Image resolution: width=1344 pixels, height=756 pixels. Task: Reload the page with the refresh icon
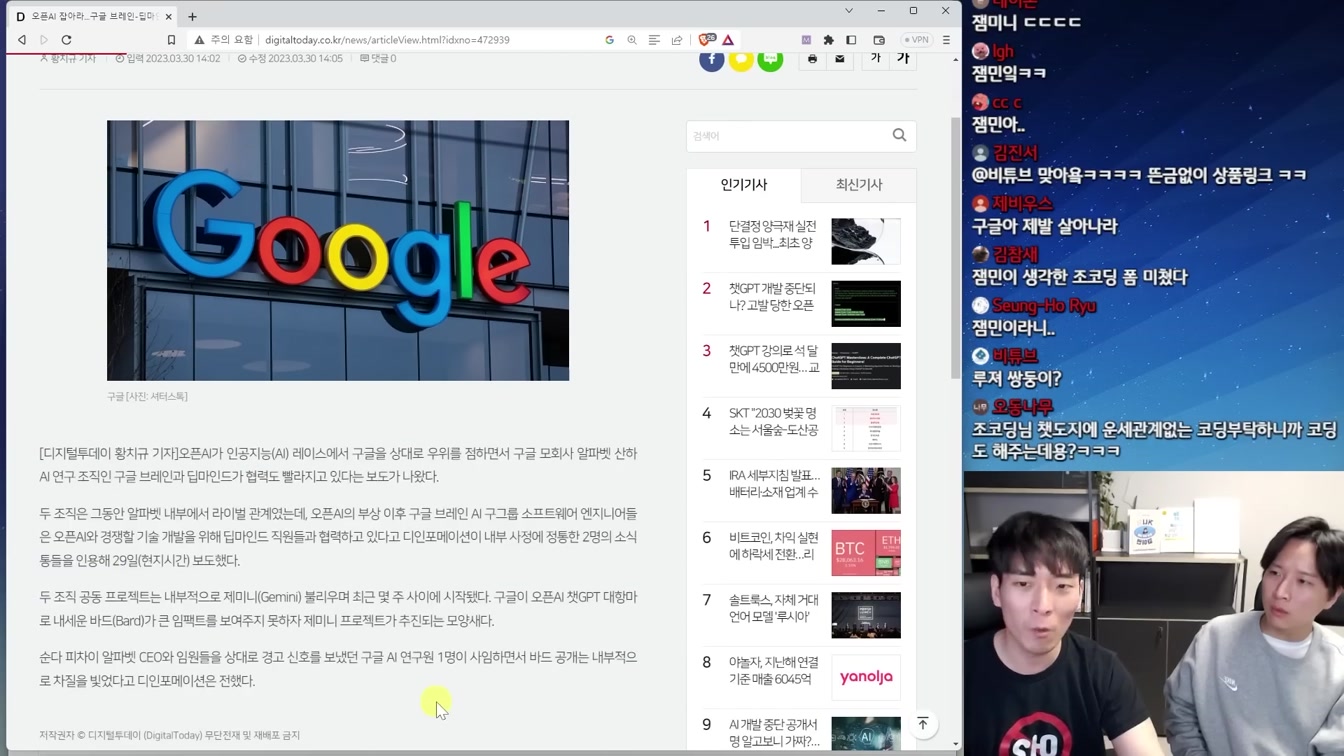pos(67,40)
